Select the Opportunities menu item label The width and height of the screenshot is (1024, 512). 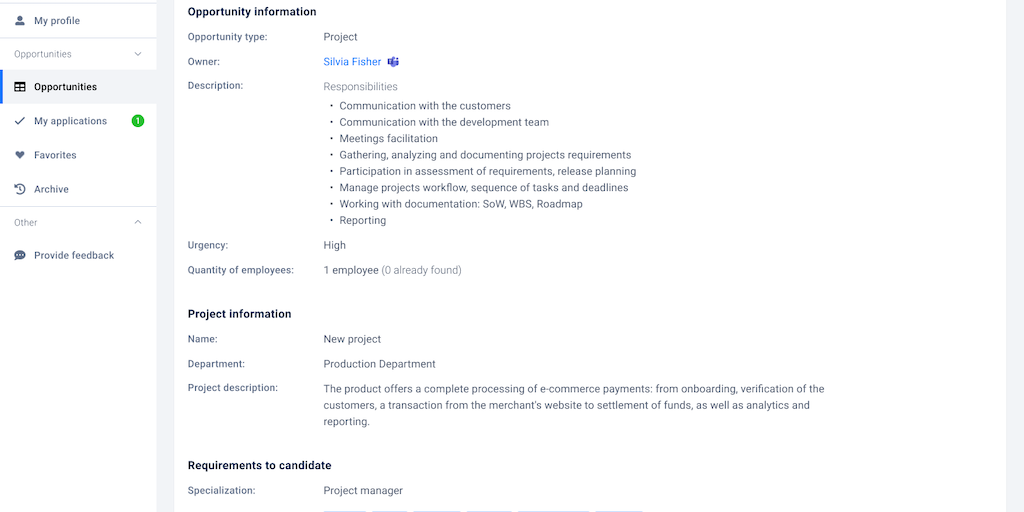[x=65, y=87]
